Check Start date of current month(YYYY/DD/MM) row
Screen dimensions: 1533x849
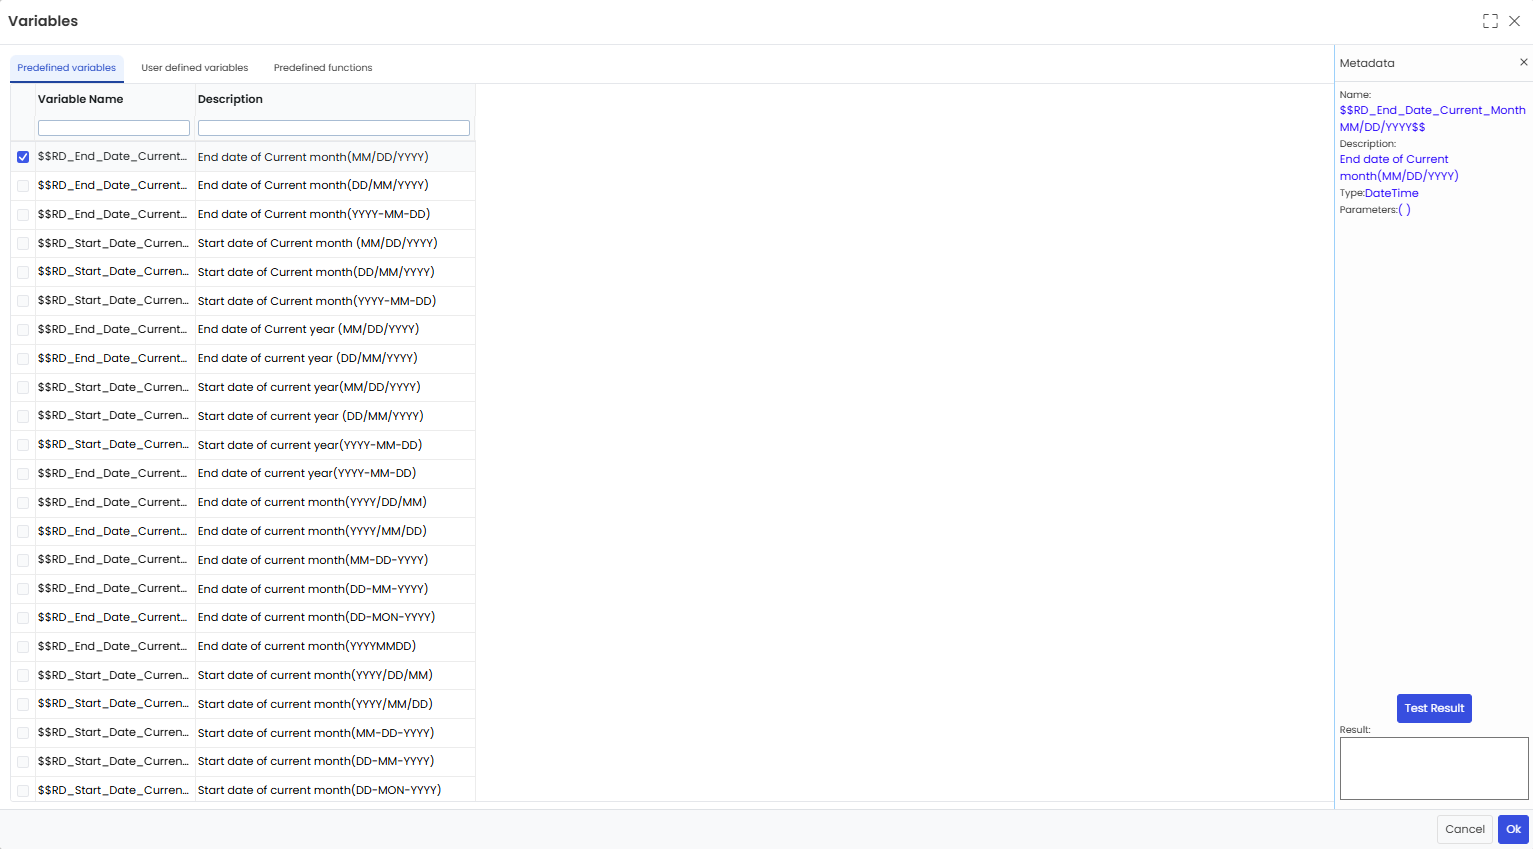(23, 675)
